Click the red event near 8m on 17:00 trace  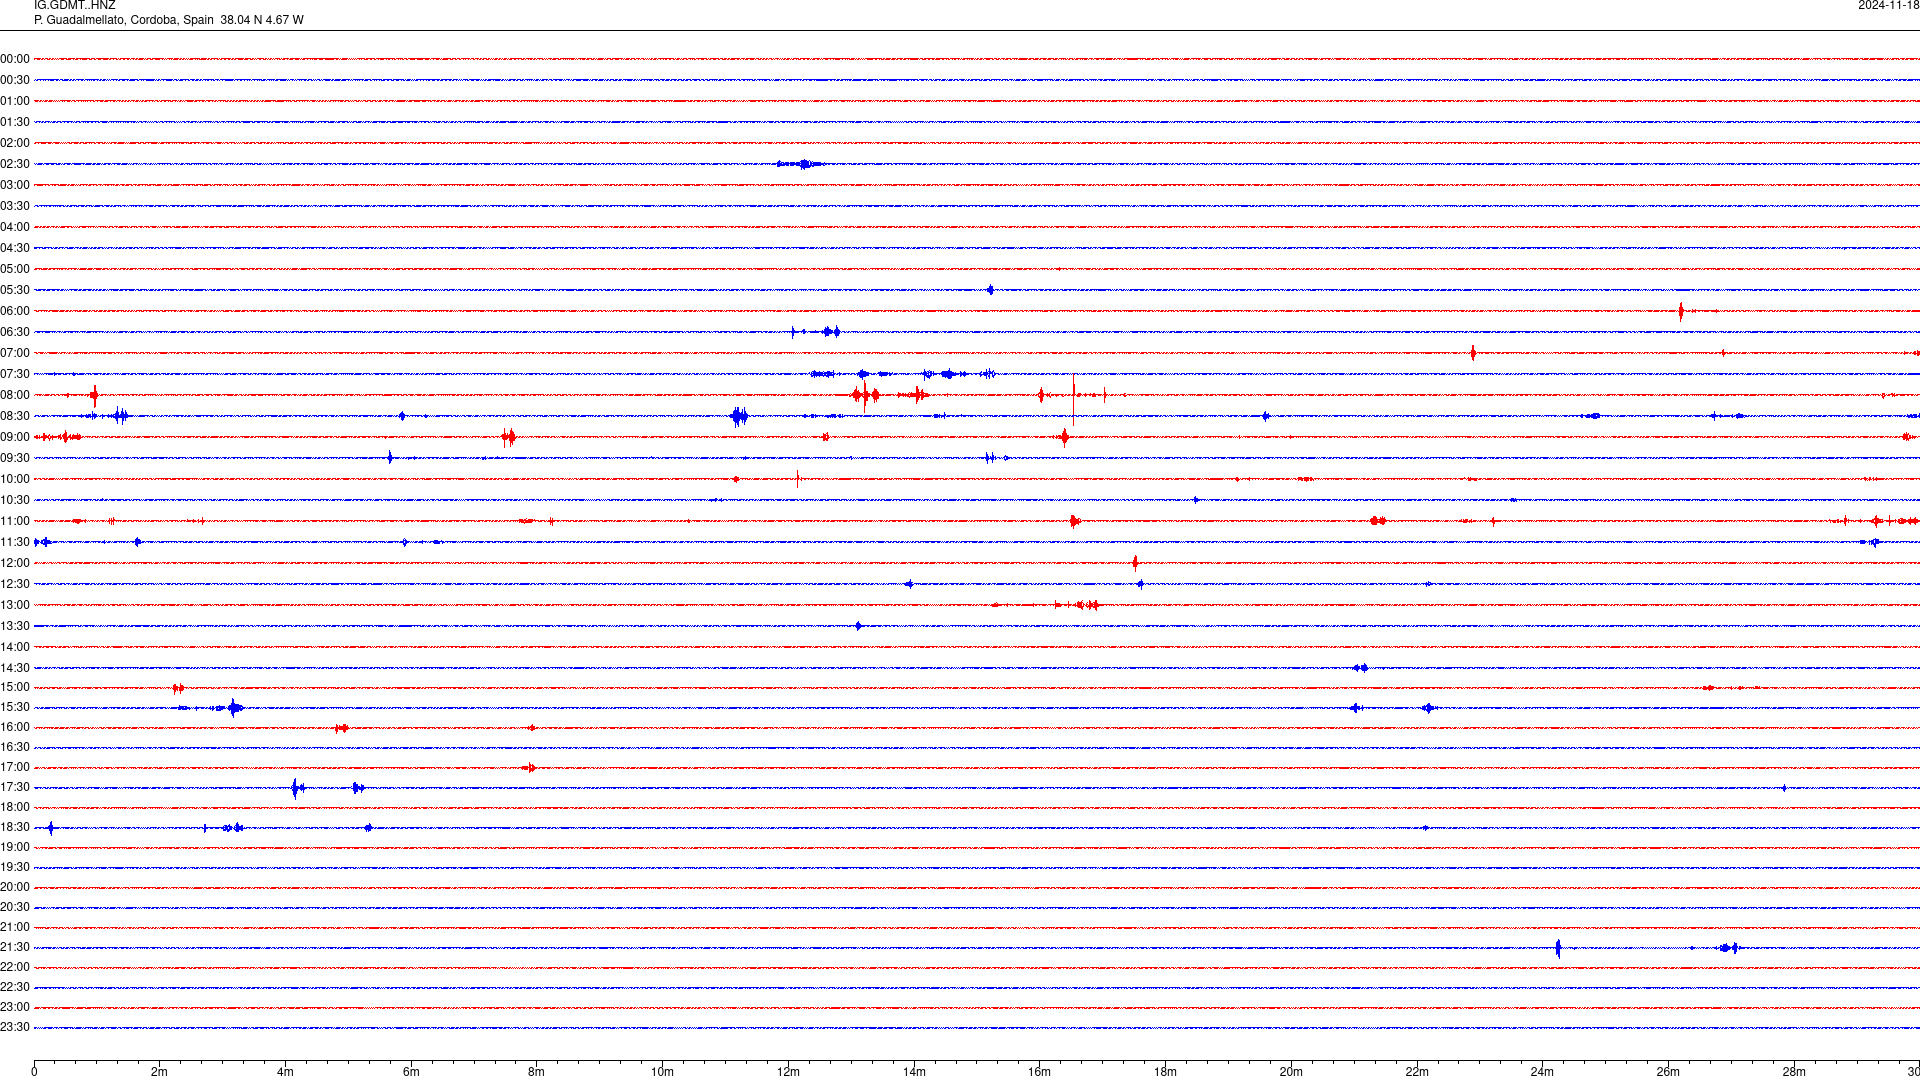coord(529,768)
